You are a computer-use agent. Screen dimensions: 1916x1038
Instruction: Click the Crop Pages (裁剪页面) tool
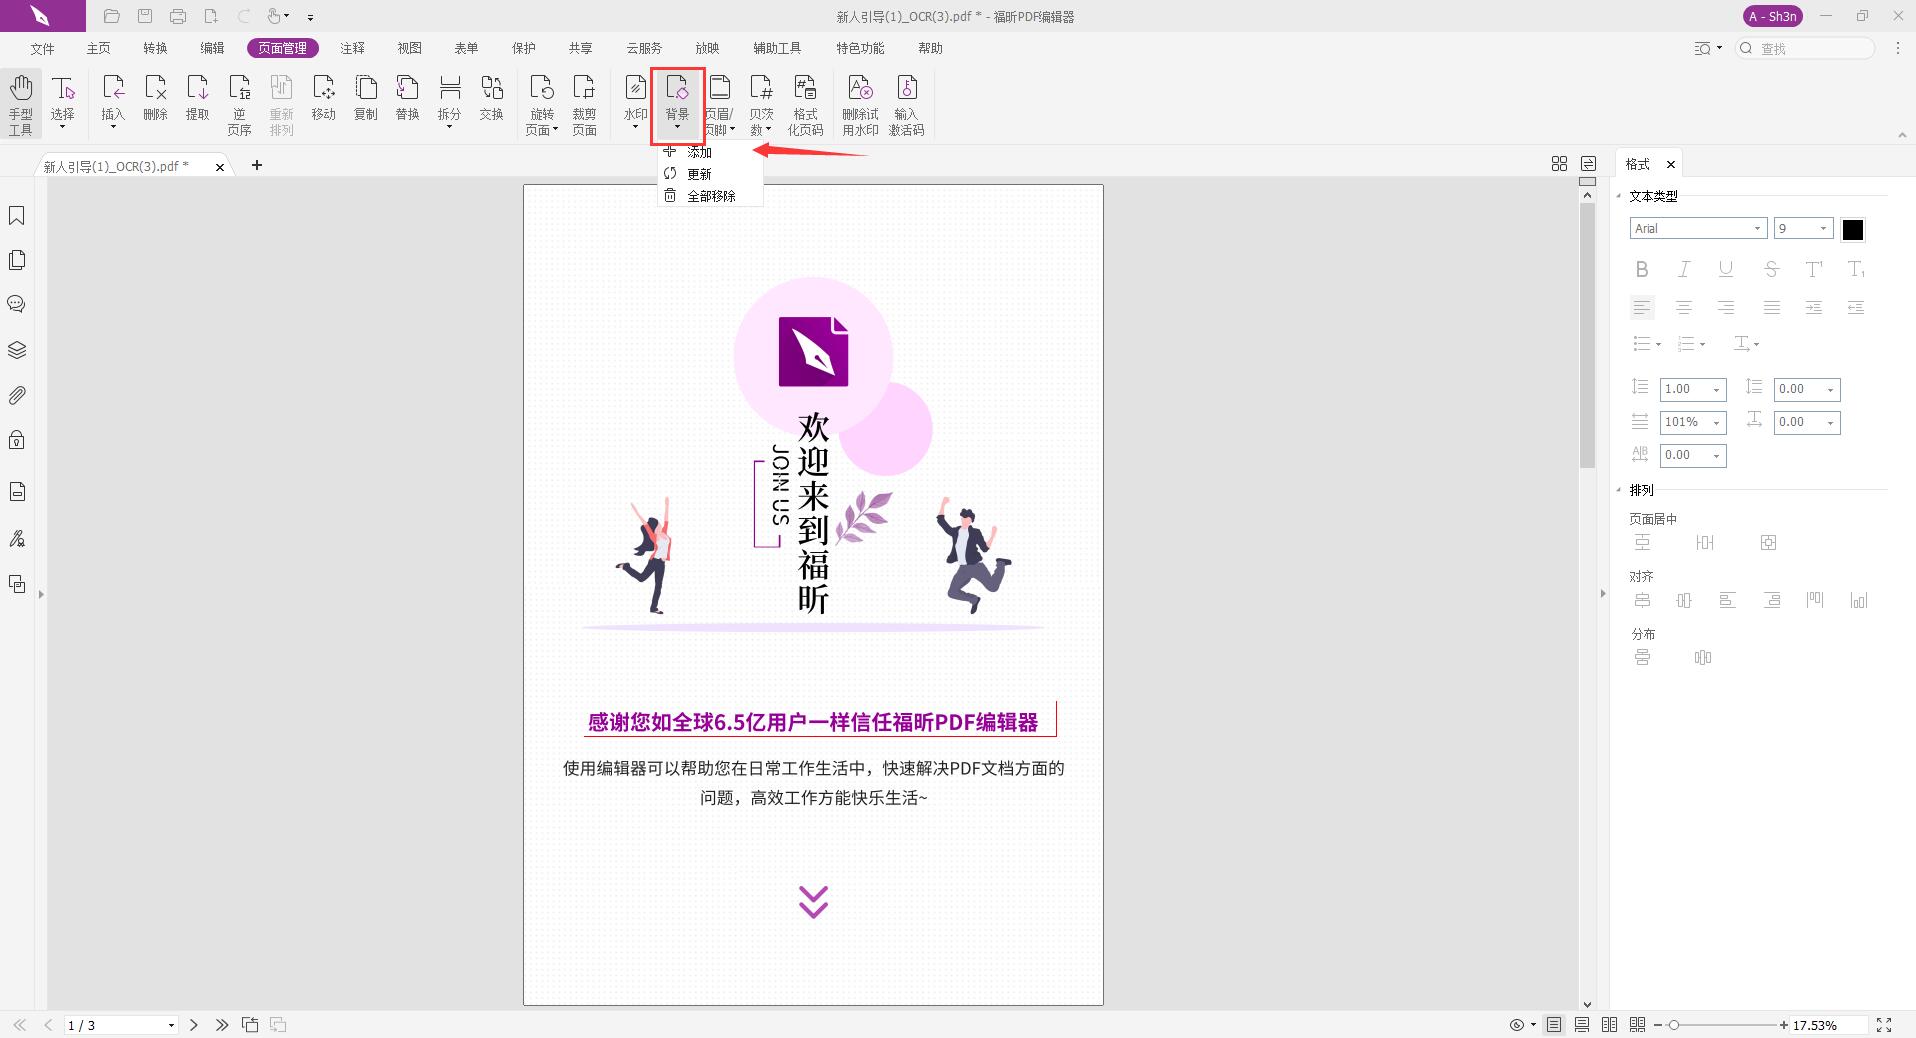click(x=584, y=100)
